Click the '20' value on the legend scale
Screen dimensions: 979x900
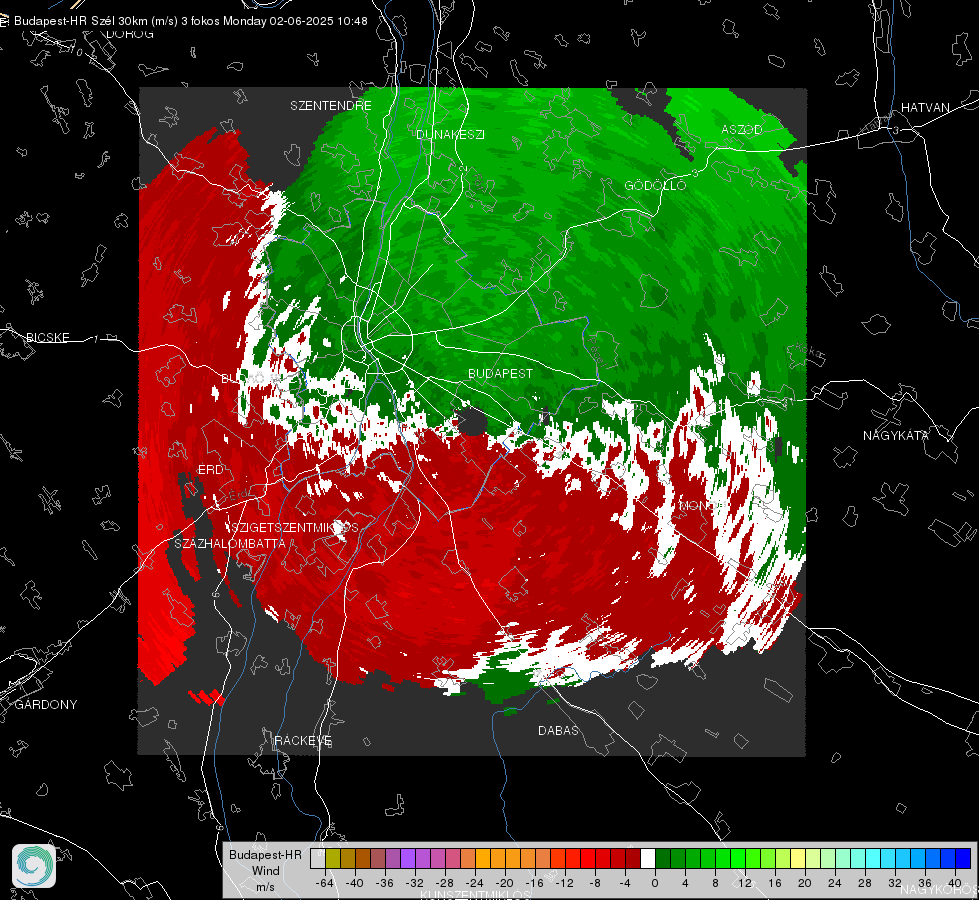coord(805,883)
